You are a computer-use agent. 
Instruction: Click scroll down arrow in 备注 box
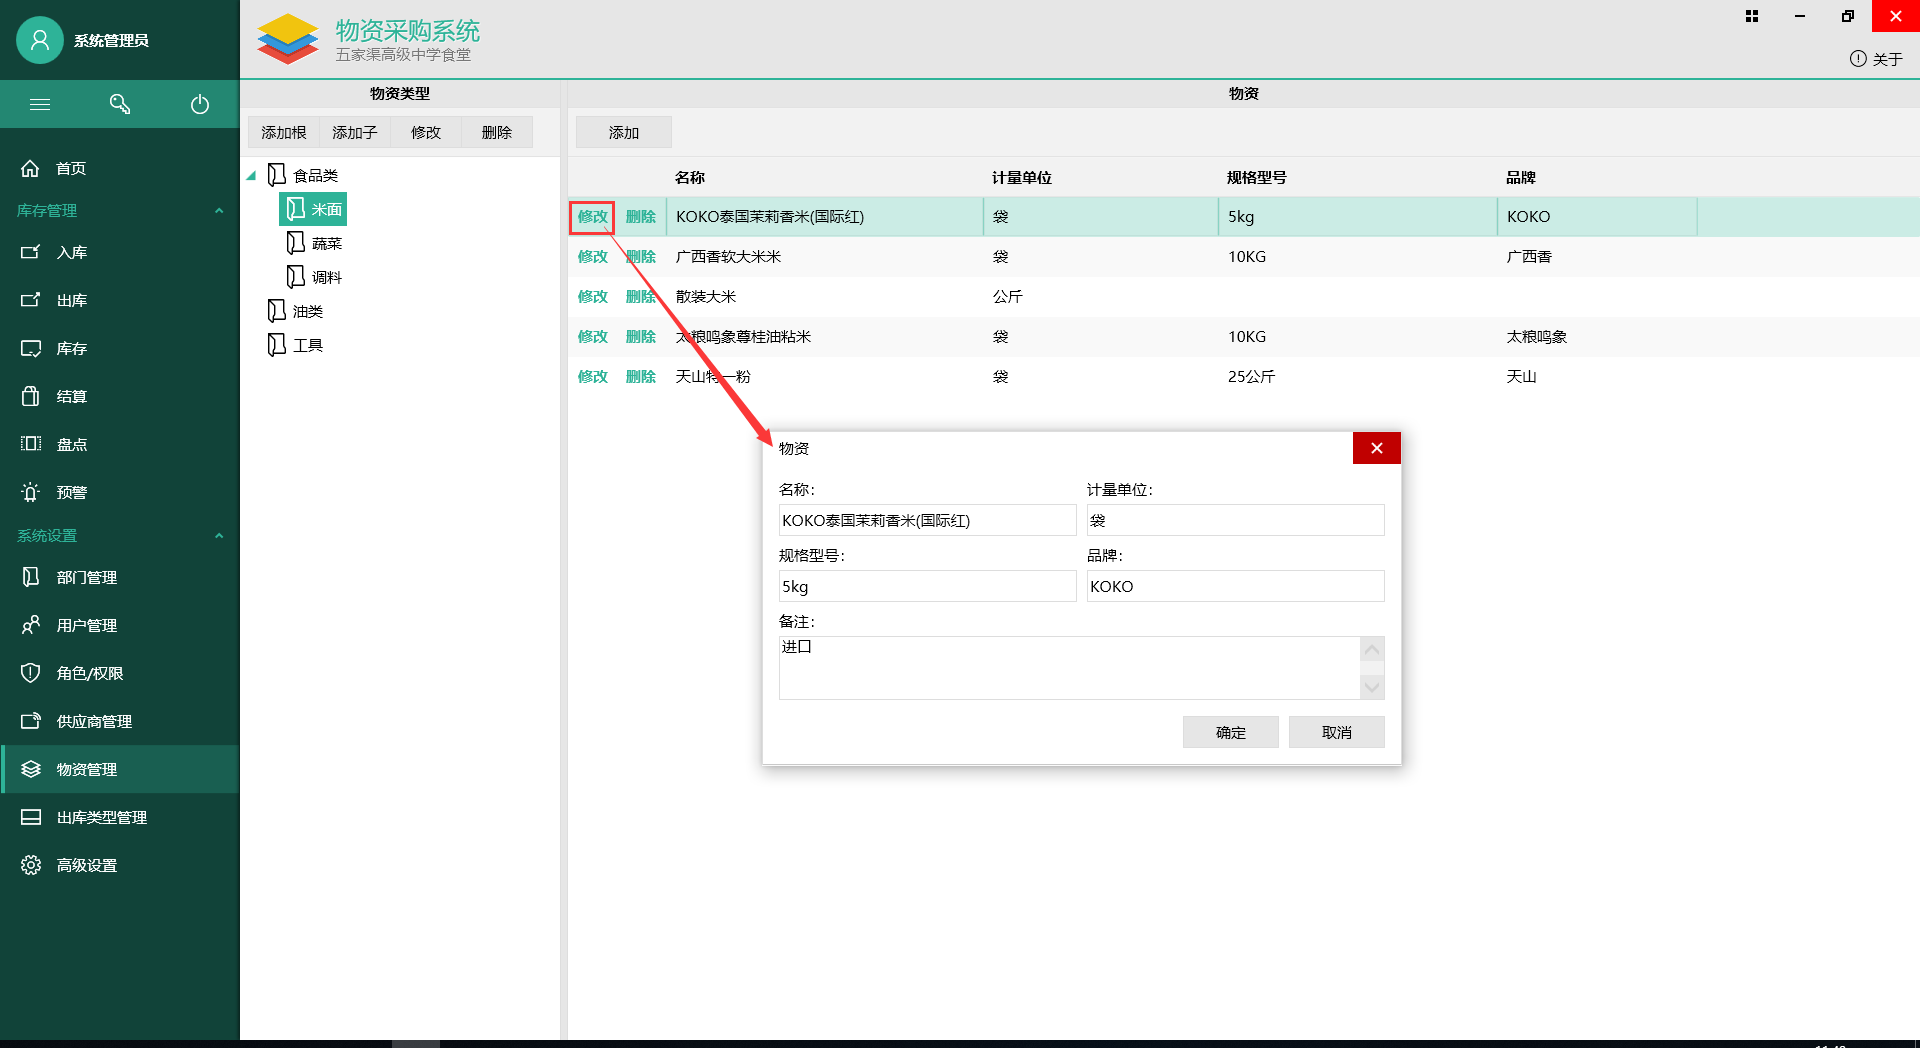(x=1372, y=687)
